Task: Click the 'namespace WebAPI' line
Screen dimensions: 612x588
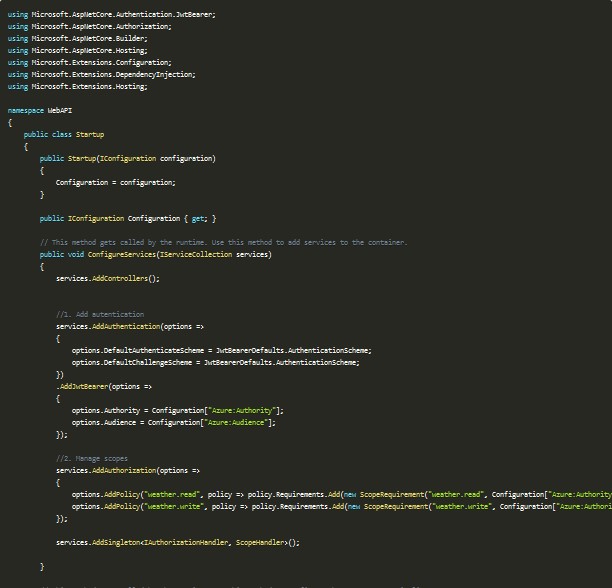Action: pyautogui.click(x=40, y=110)
